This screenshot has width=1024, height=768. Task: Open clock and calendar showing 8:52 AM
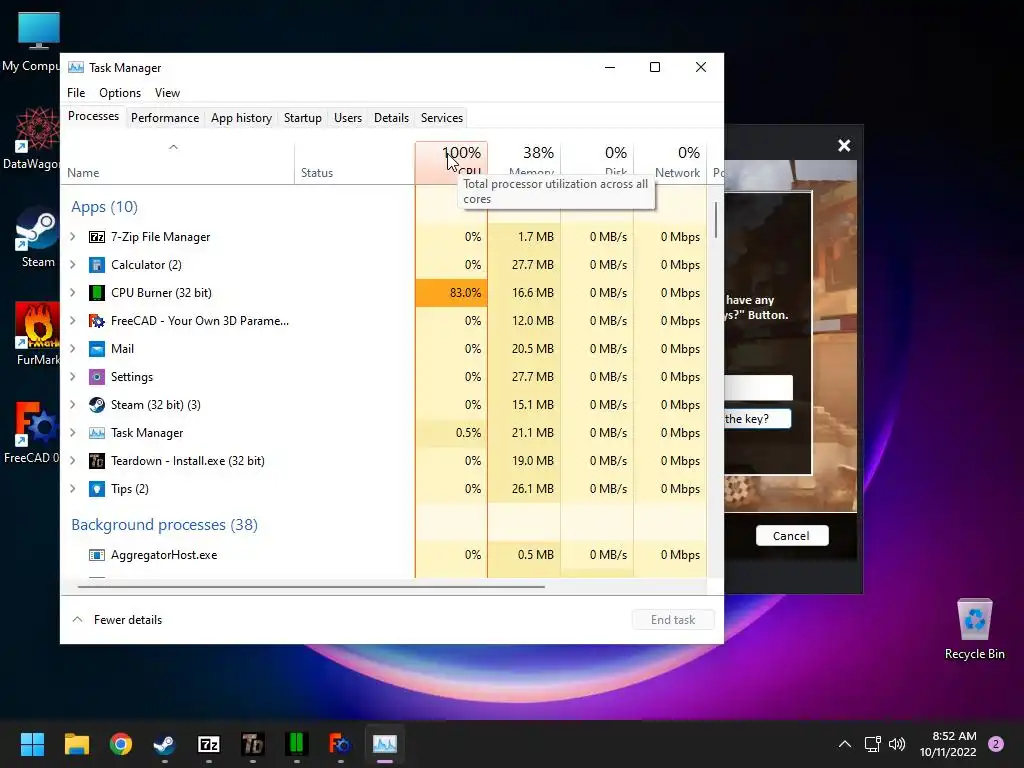pos(948,744)
